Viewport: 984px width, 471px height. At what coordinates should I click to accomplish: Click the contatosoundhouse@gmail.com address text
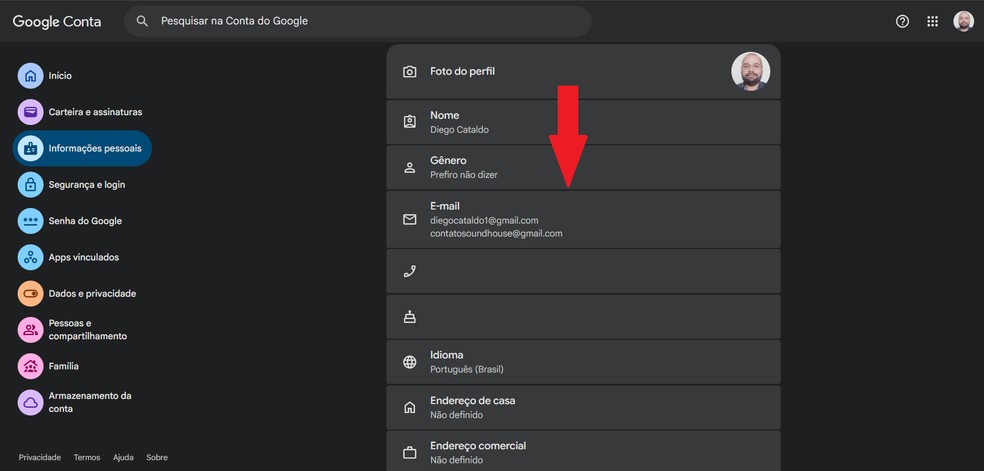click(496, 233)
